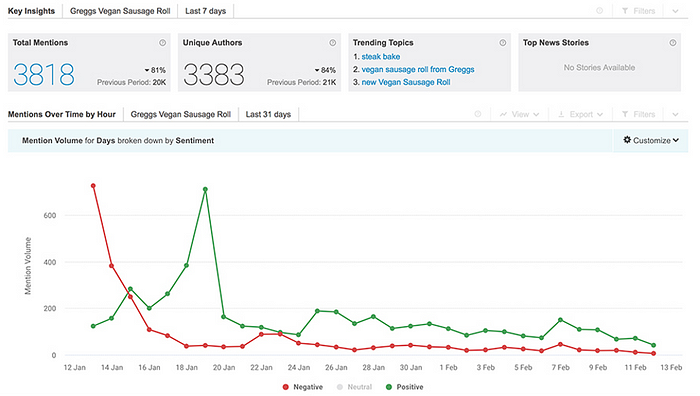Expand the Key Insights panel chevron

pyautogui.click(x=675, y=11)
